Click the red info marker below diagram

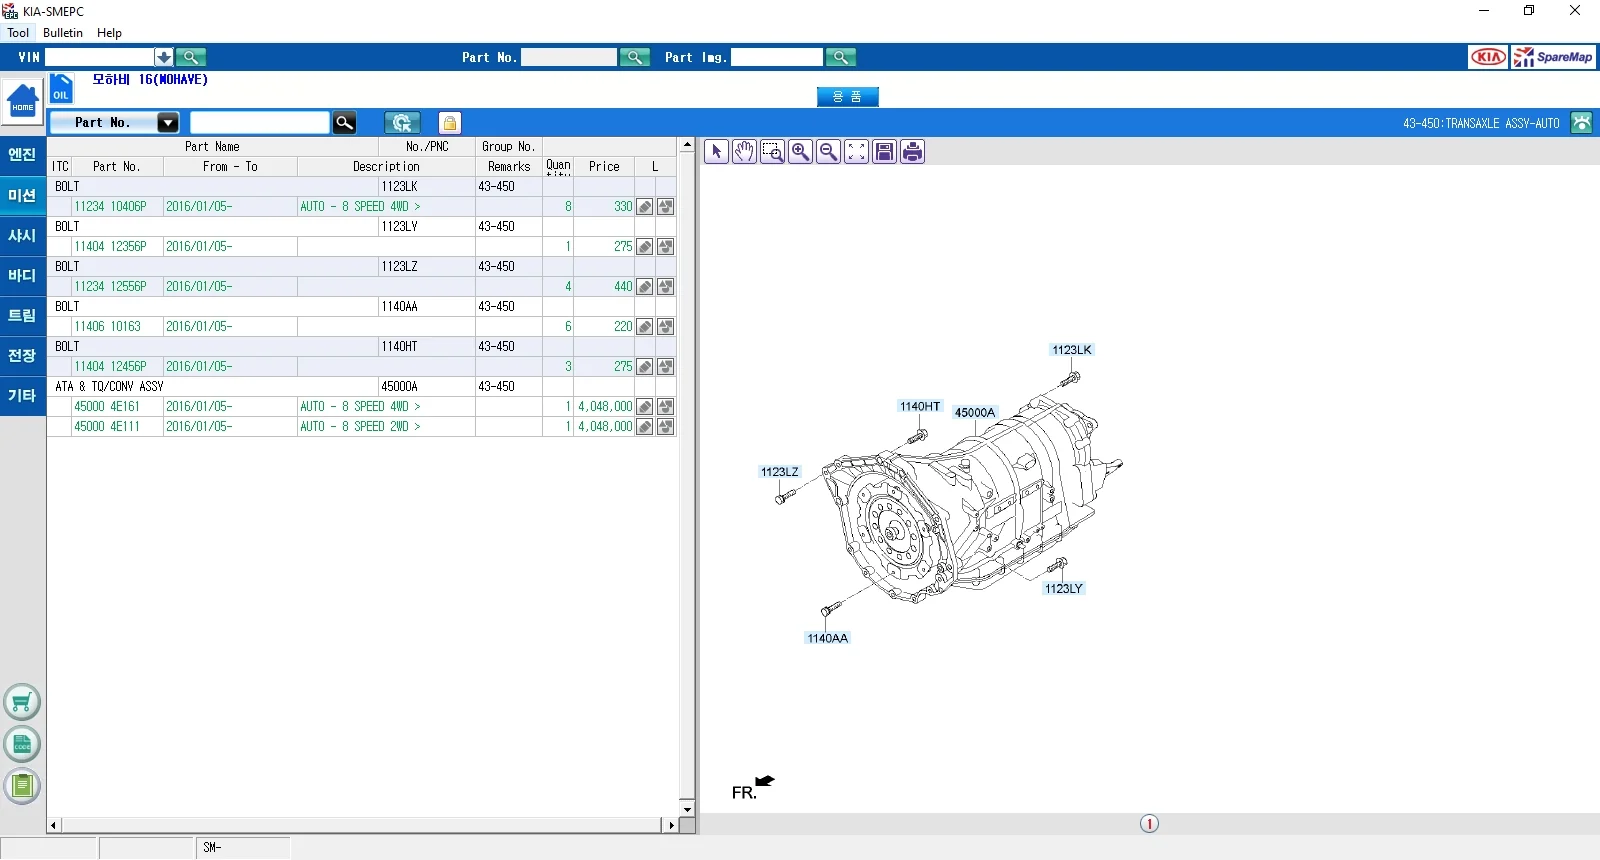click(x=1149, y=824)
